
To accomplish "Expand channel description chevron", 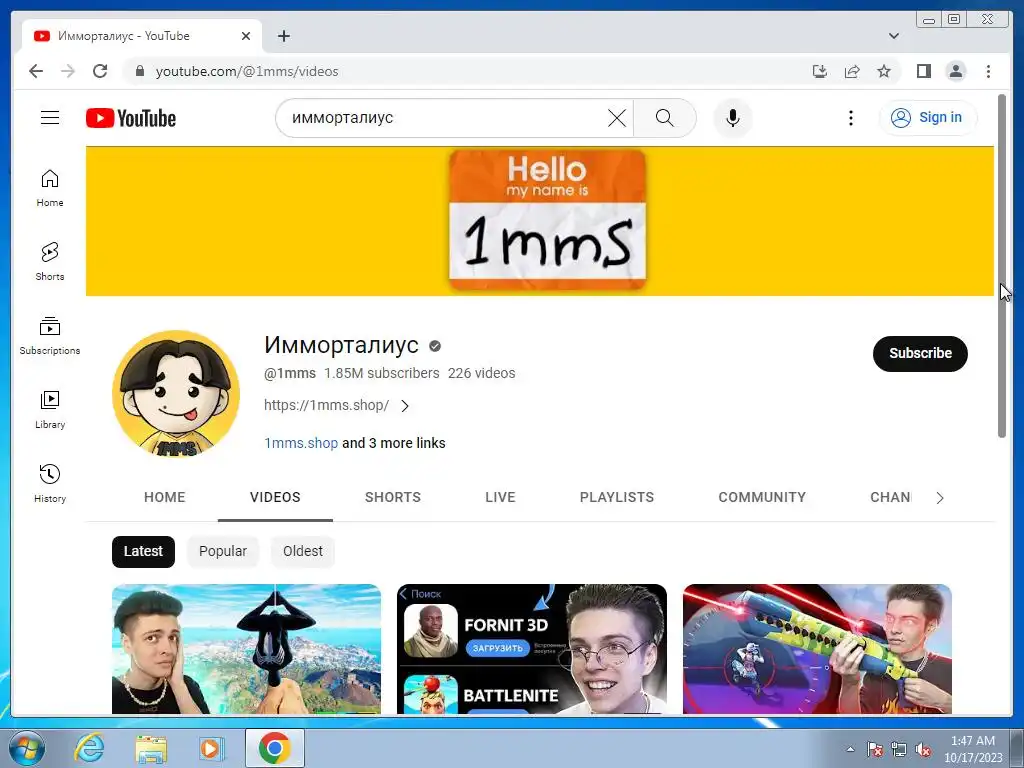I will pos(405,406).
